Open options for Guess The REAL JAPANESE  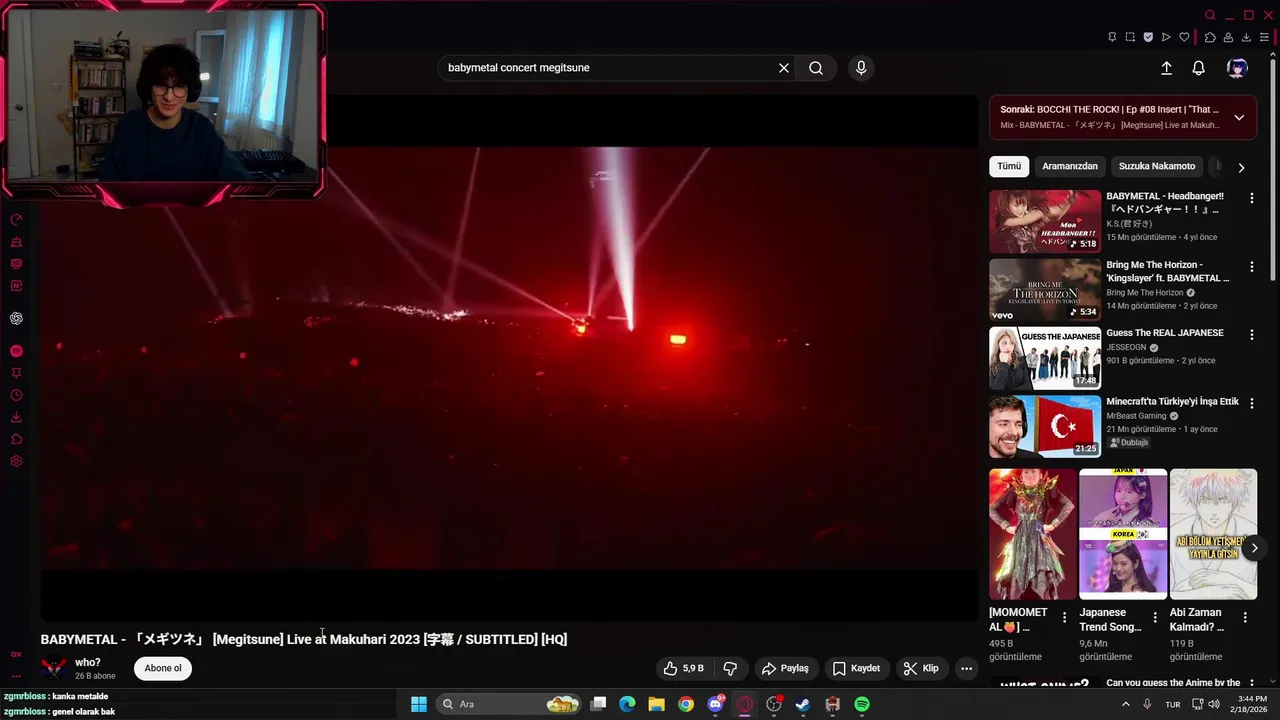[1251, 335]
